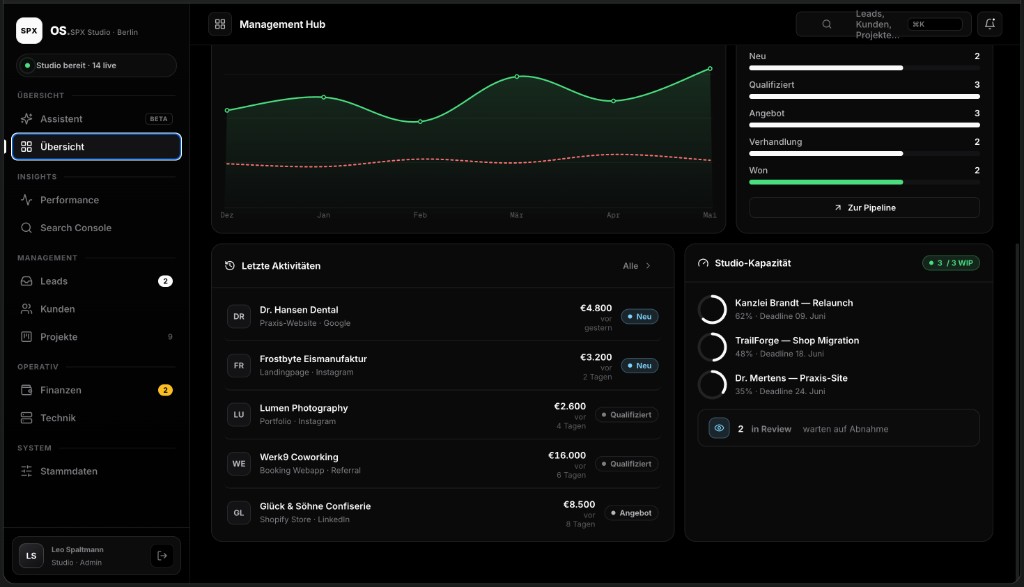Click the Search Console magnifier icon
The image size is (1024, 587).
[x=26, y=228]
